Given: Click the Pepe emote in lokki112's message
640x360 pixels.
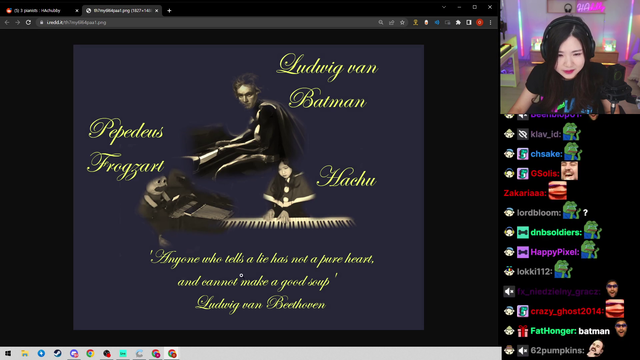Looking at the screenshot, I should (x=563, y=269).
